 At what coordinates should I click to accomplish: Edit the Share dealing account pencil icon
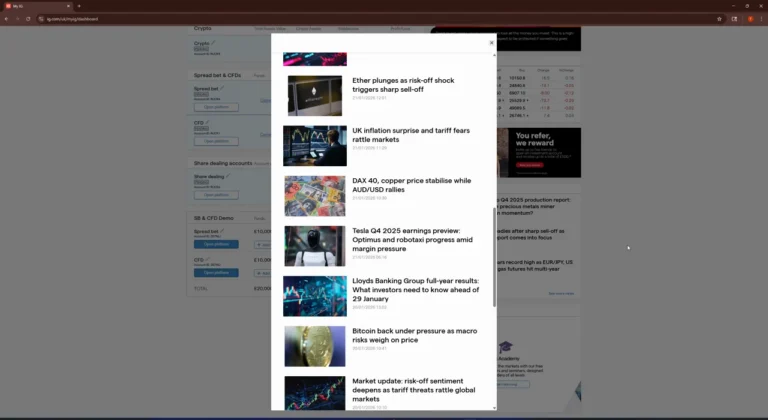(x=228, y=176)
